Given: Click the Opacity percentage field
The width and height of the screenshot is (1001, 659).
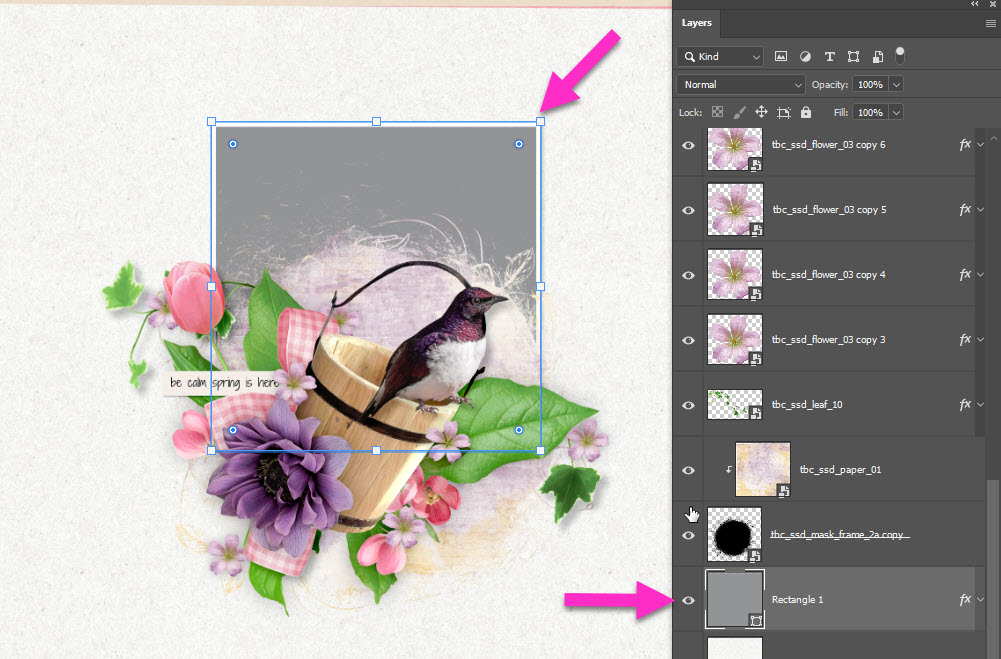Looking at the screenshot, I should point(871,84).
